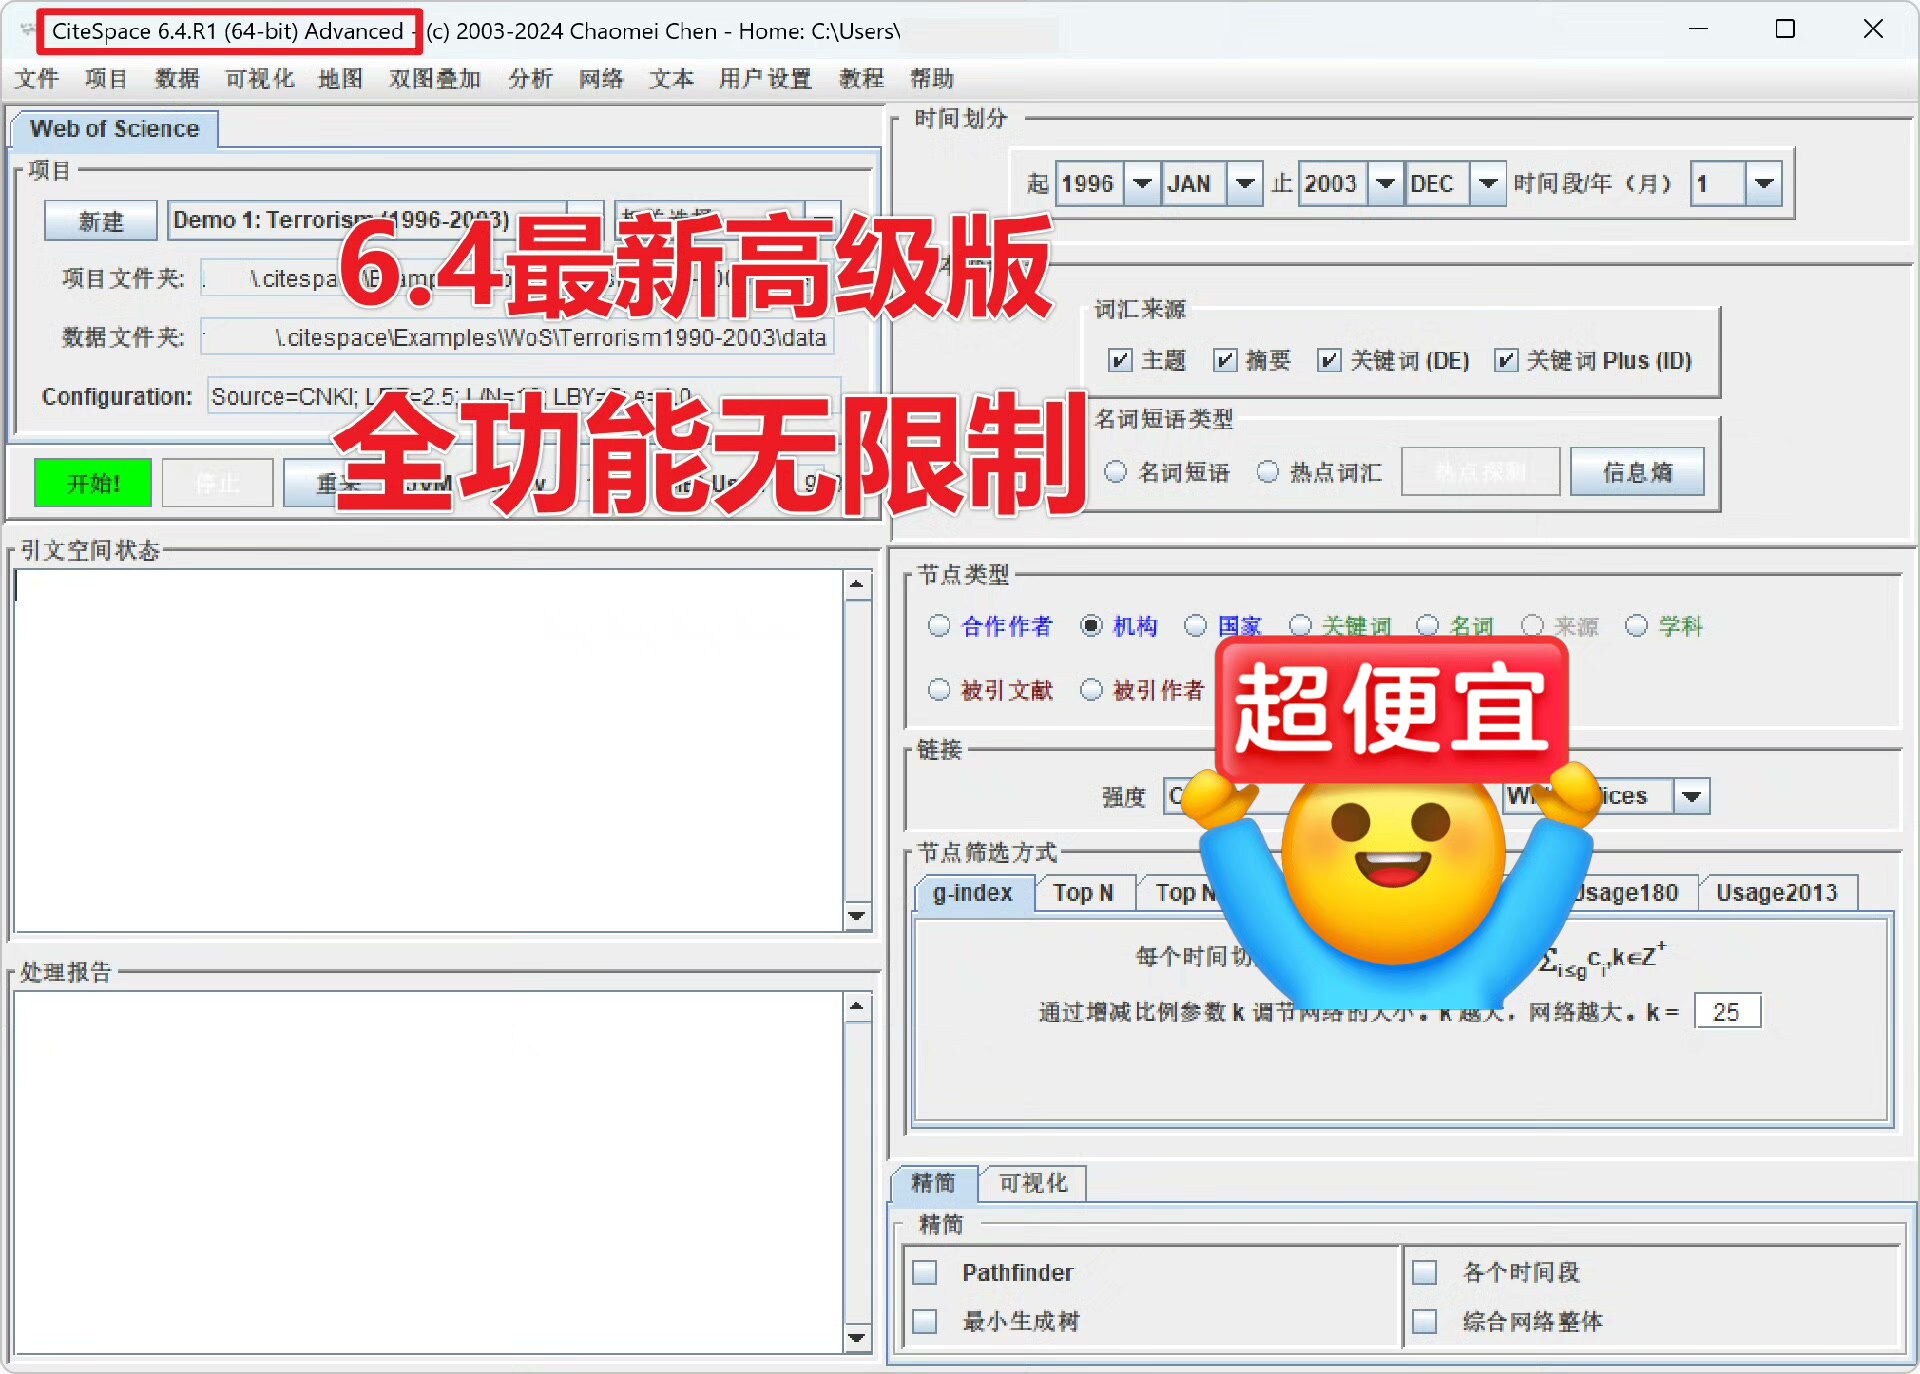Select the 合作作者 node type
This screenshot has width=1920, height=1374.
pyautogui.click(x=938, y=626)
